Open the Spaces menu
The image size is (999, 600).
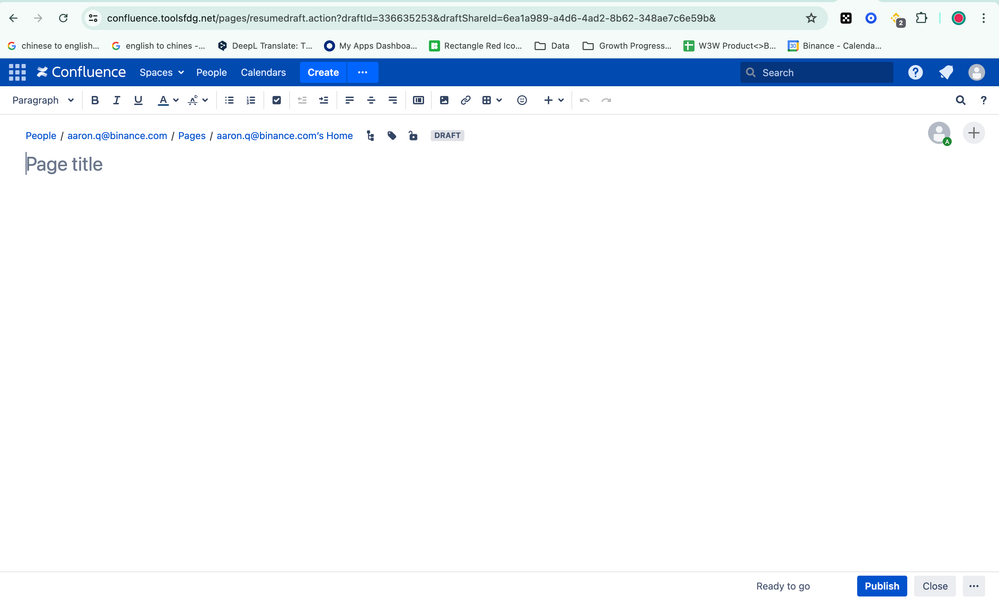[x=161, y=72]
